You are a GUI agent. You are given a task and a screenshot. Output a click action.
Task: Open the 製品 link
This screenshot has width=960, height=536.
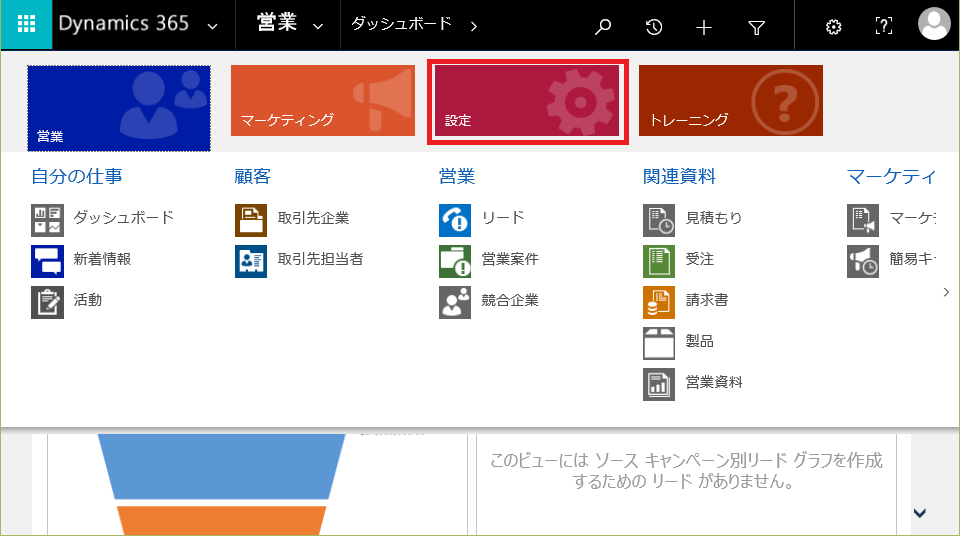point(699,341)
